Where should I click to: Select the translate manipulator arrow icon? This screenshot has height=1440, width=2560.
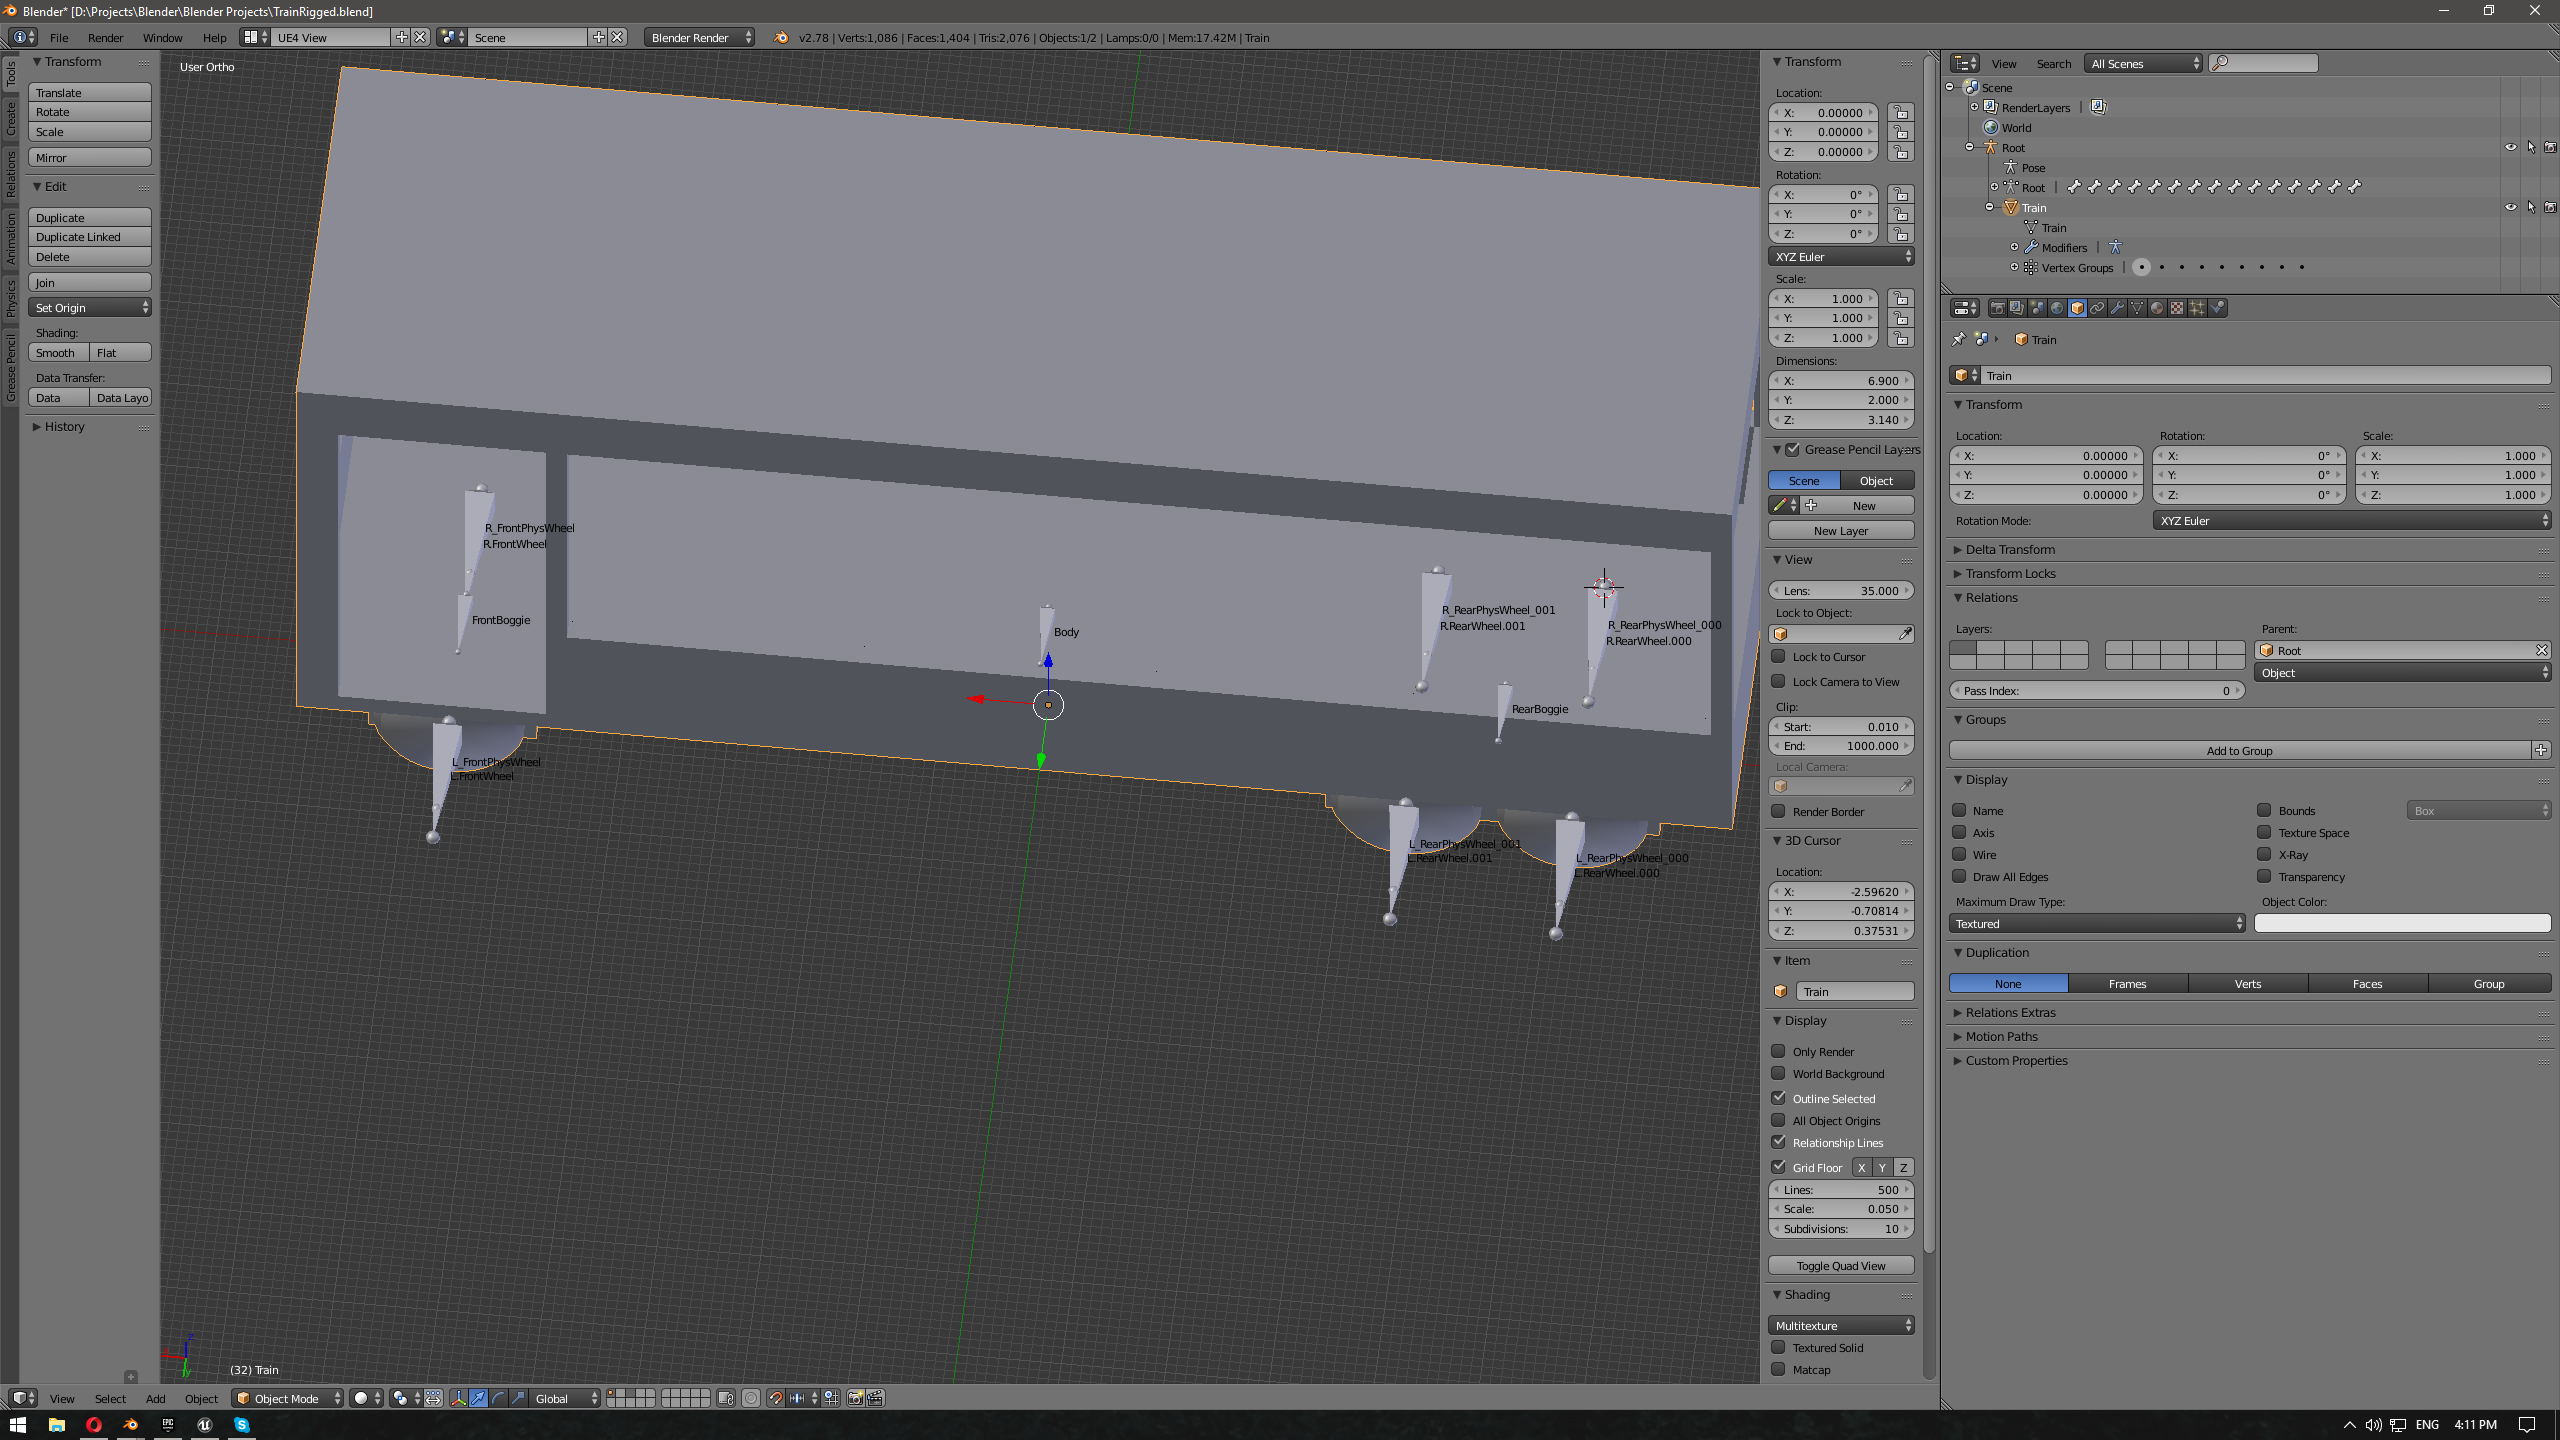click(x=478, y=1398)
